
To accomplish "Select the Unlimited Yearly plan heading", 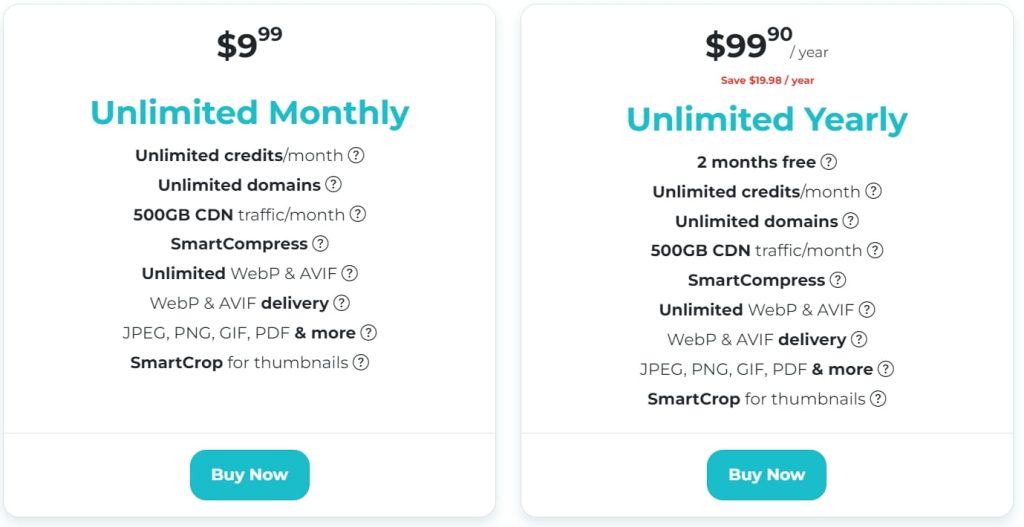I will coord(767,120).
